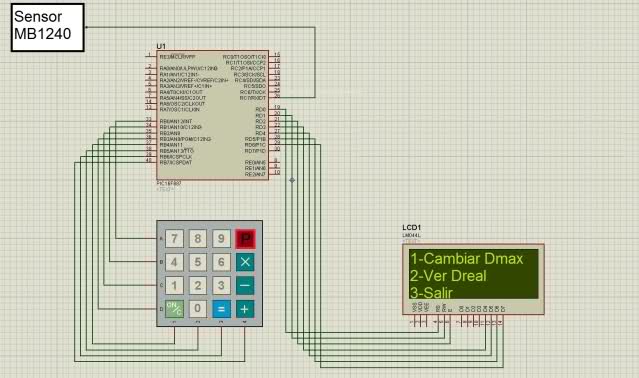Click keypad key 8

pos(198,238)
